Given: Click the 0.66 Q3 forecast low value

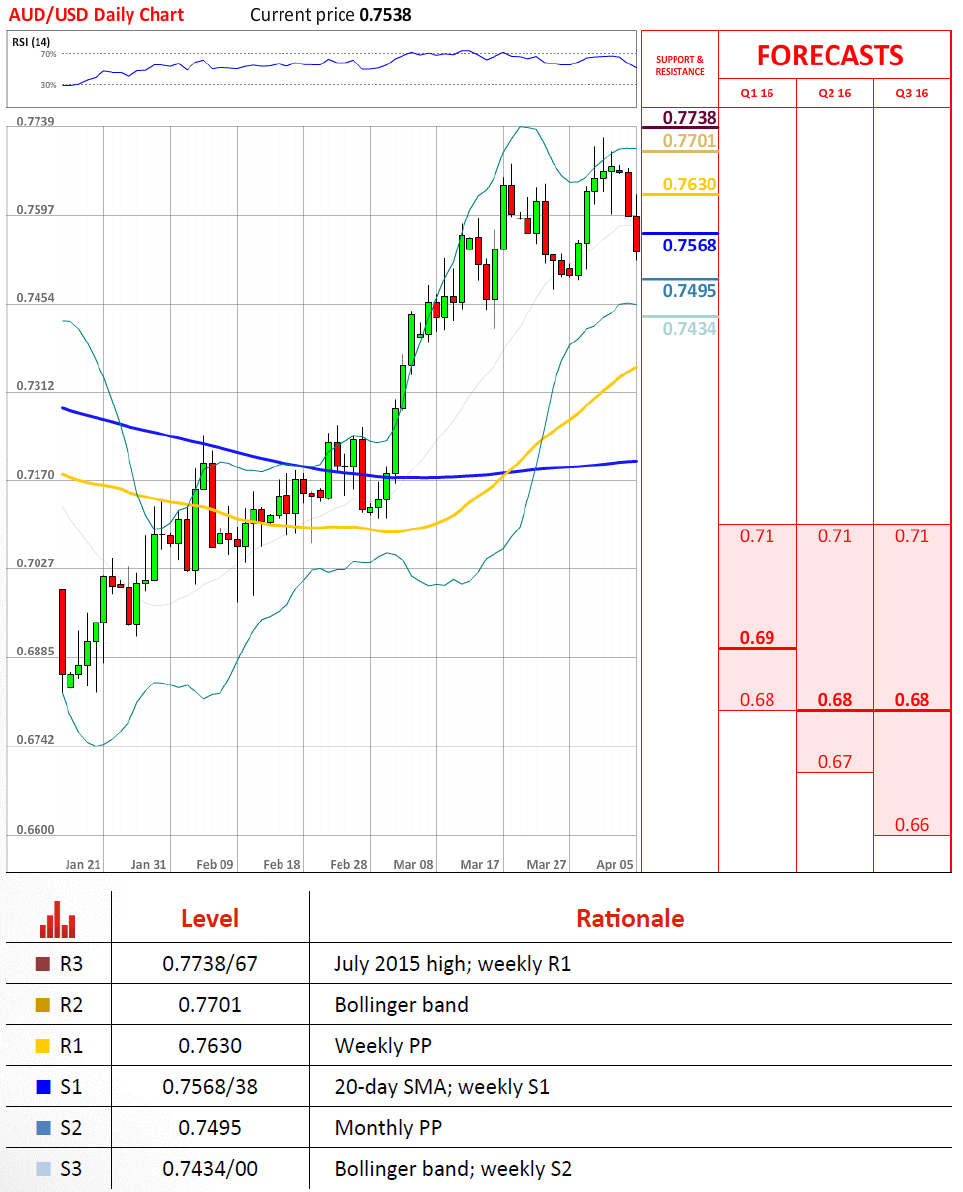Looking at the screenshot, I should click(x=911, y=825).
